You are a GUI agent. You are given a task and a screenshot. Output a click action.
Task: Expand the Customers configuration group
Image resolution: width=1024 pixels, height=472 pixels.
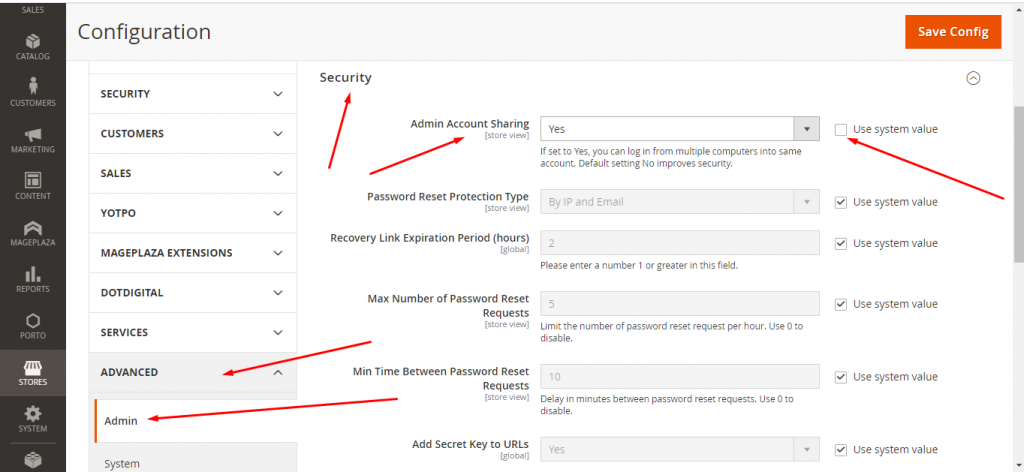(192, 133)
